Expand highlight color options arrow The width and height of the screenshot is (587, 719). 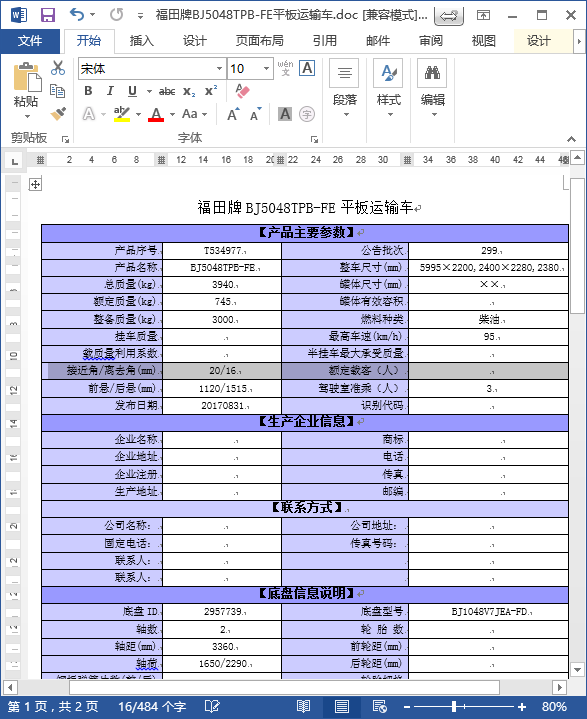138,114
